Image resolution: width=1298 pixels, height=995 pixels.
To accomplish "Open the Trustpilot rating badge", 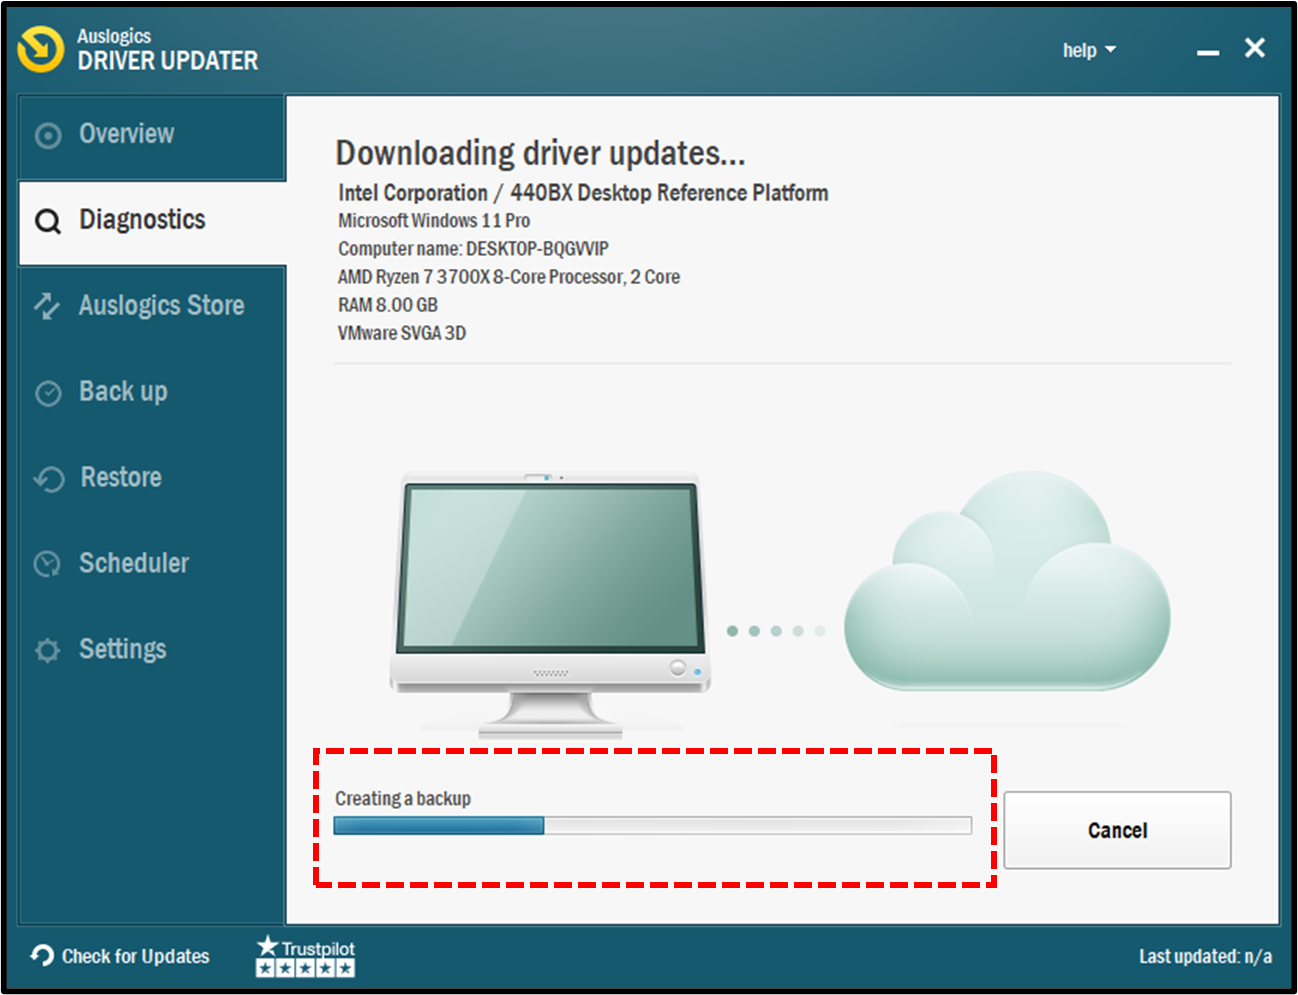I will [x=306, y=956].
